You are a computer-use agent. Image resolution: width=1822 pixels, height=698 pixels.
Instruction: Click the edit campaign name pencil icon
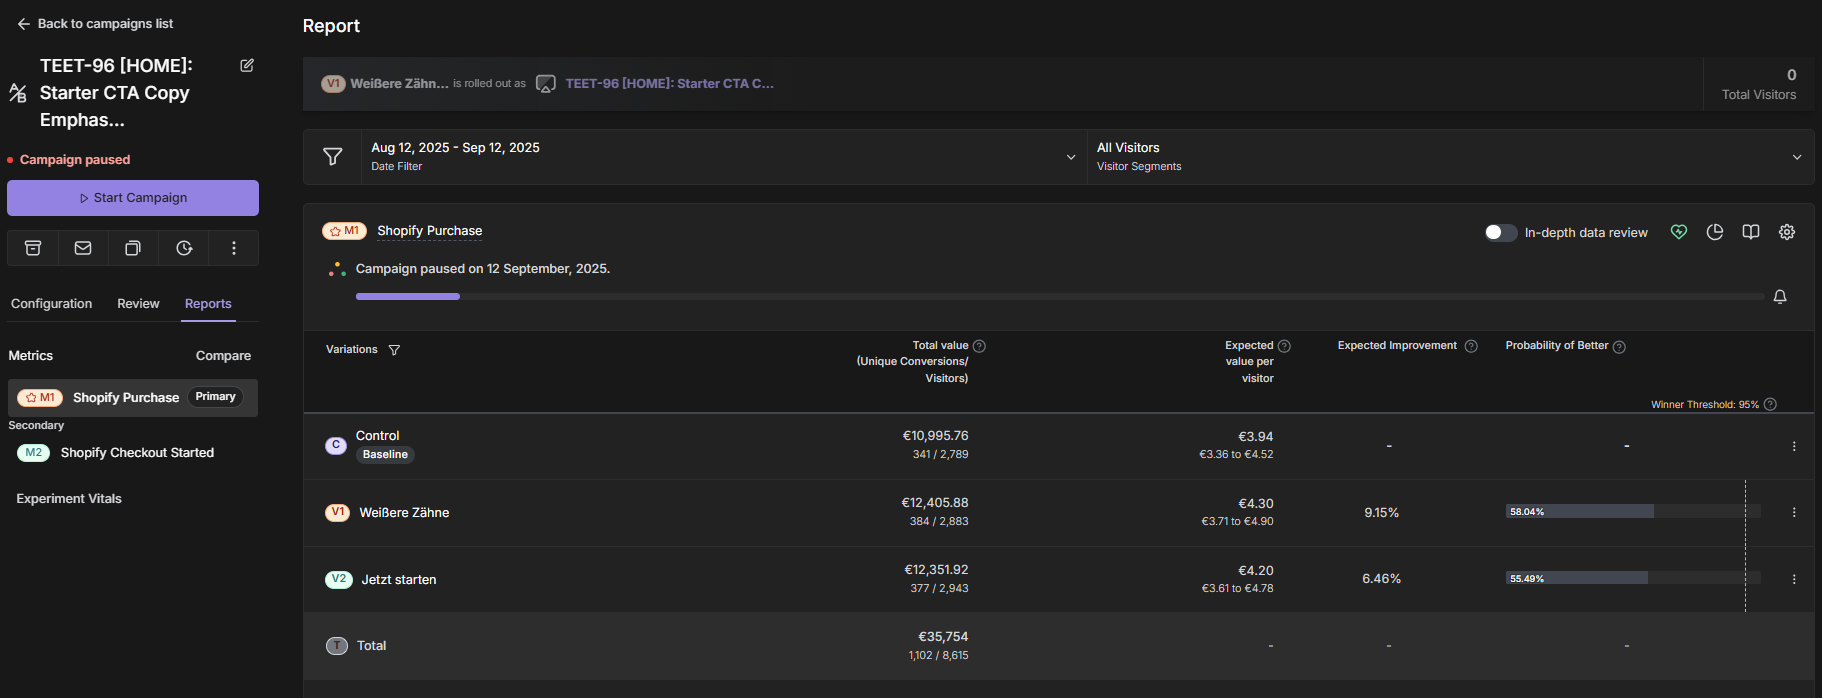(x=247, y=66)
